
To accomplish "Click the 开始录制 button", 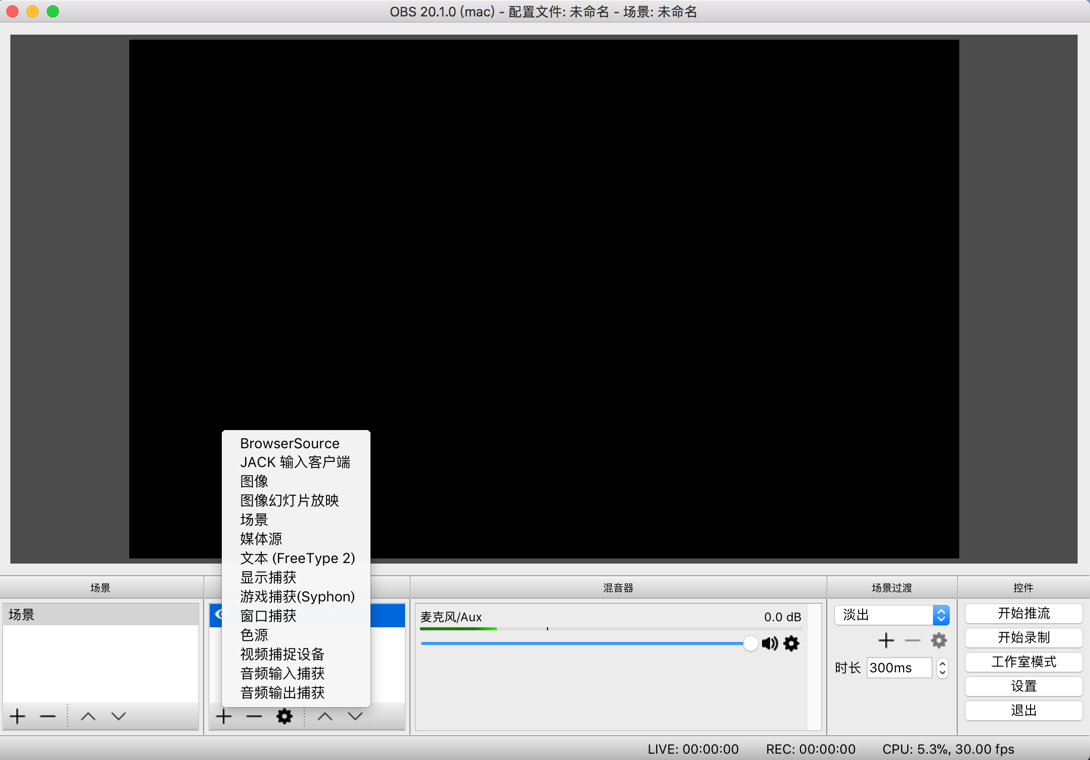I will 1023,638.
